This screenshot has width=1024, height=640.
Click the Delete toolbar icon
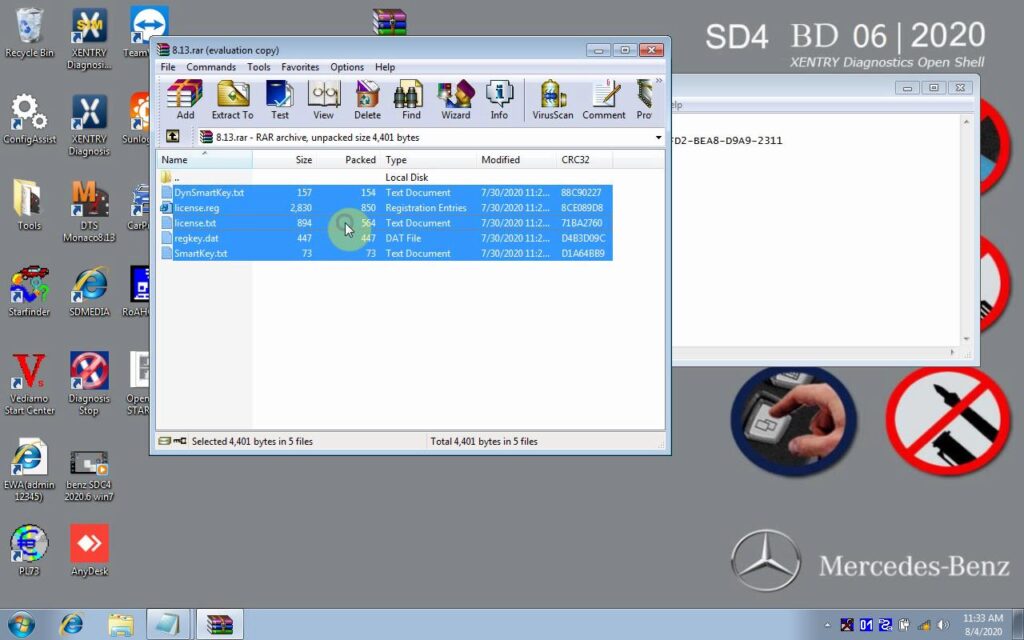367,100
